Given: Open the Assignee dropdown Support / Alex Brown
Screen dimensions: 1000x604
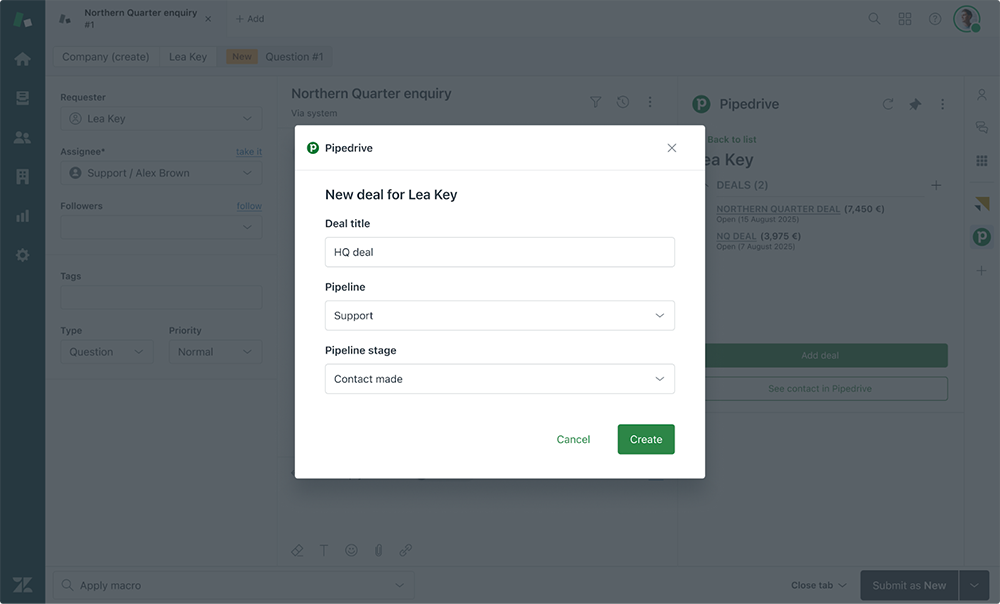Looking at the screenshot, I should (x=161, y=173).
